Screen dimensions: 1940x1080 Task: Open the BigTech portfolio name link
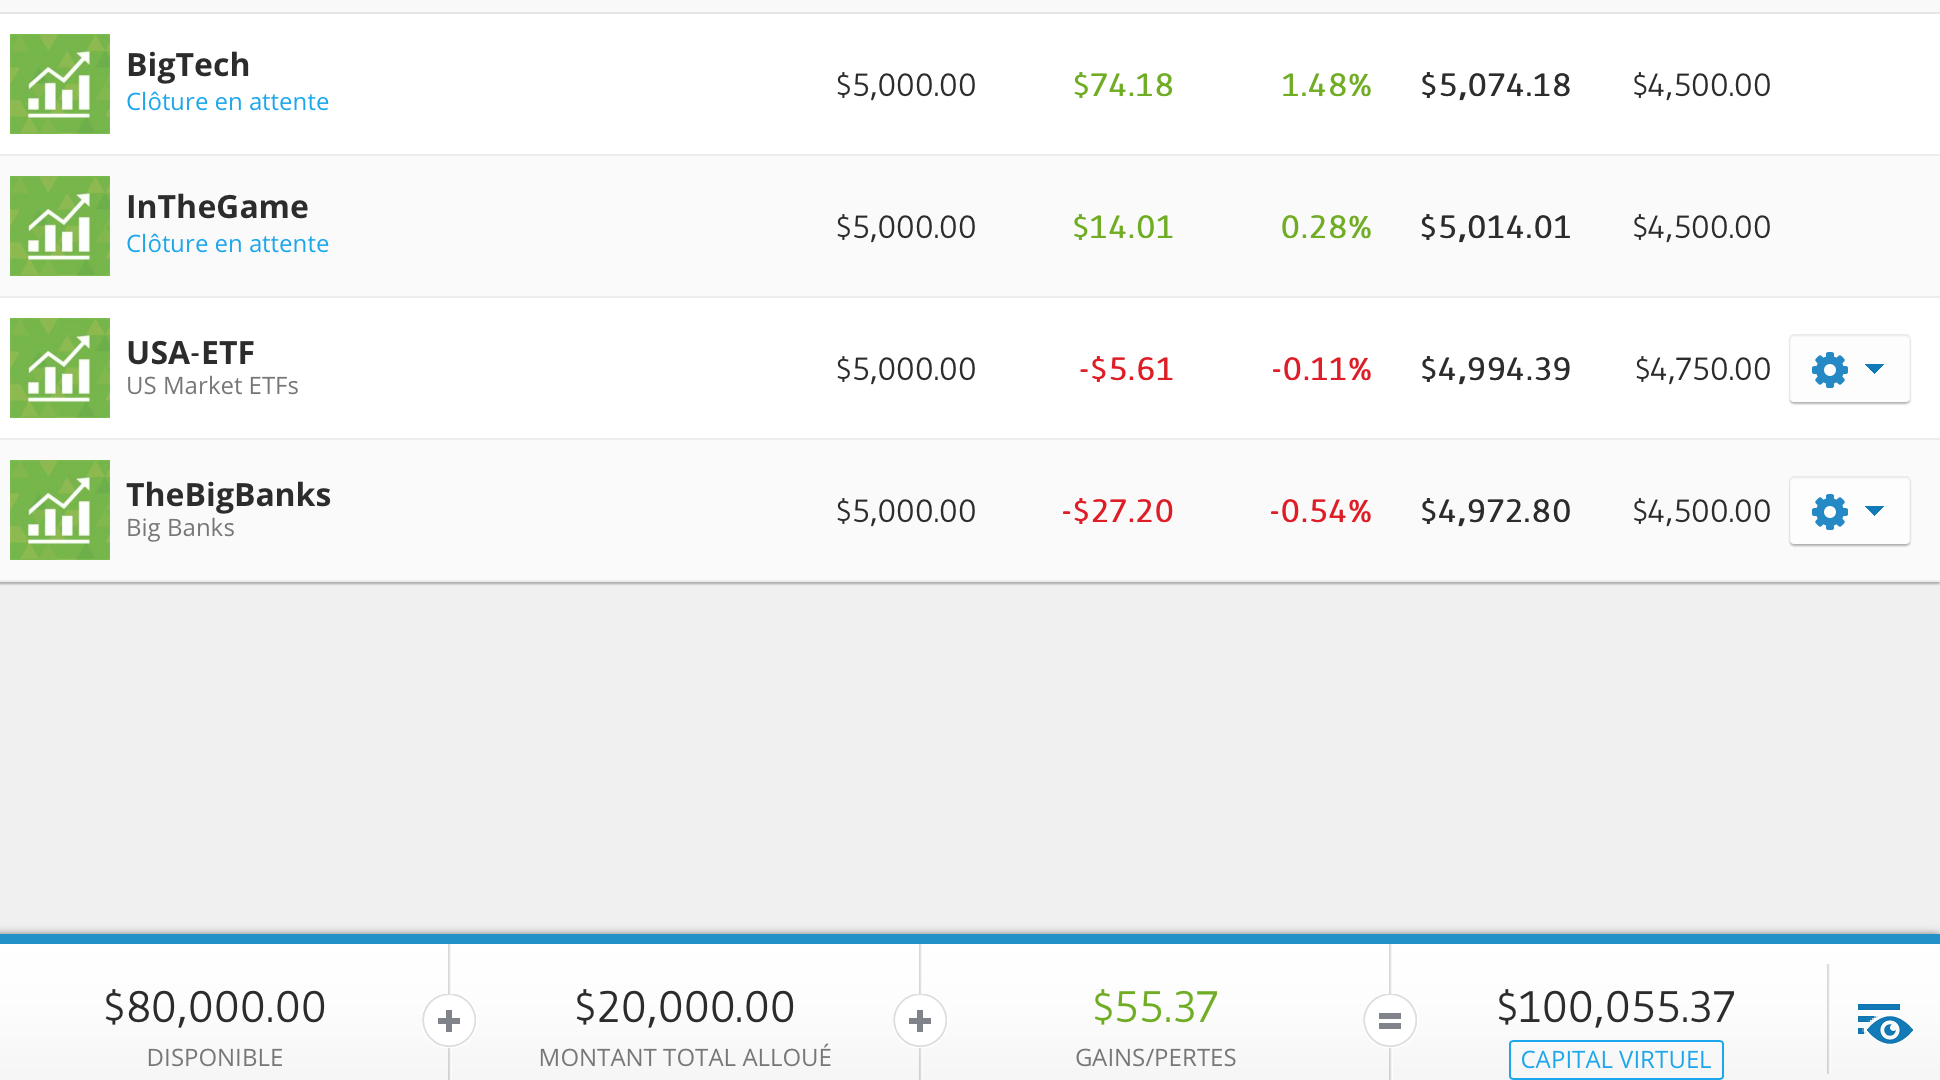click(x=188, y=65)
